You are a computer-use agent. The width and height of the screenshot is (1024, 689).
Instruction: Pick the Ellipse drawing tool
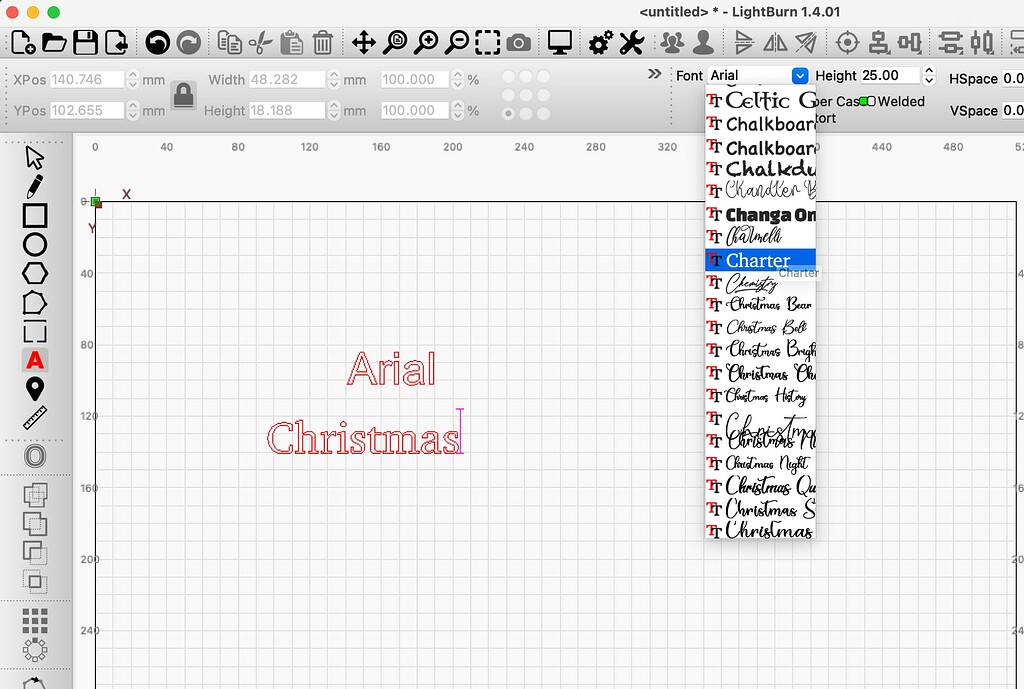pos(33,244)
